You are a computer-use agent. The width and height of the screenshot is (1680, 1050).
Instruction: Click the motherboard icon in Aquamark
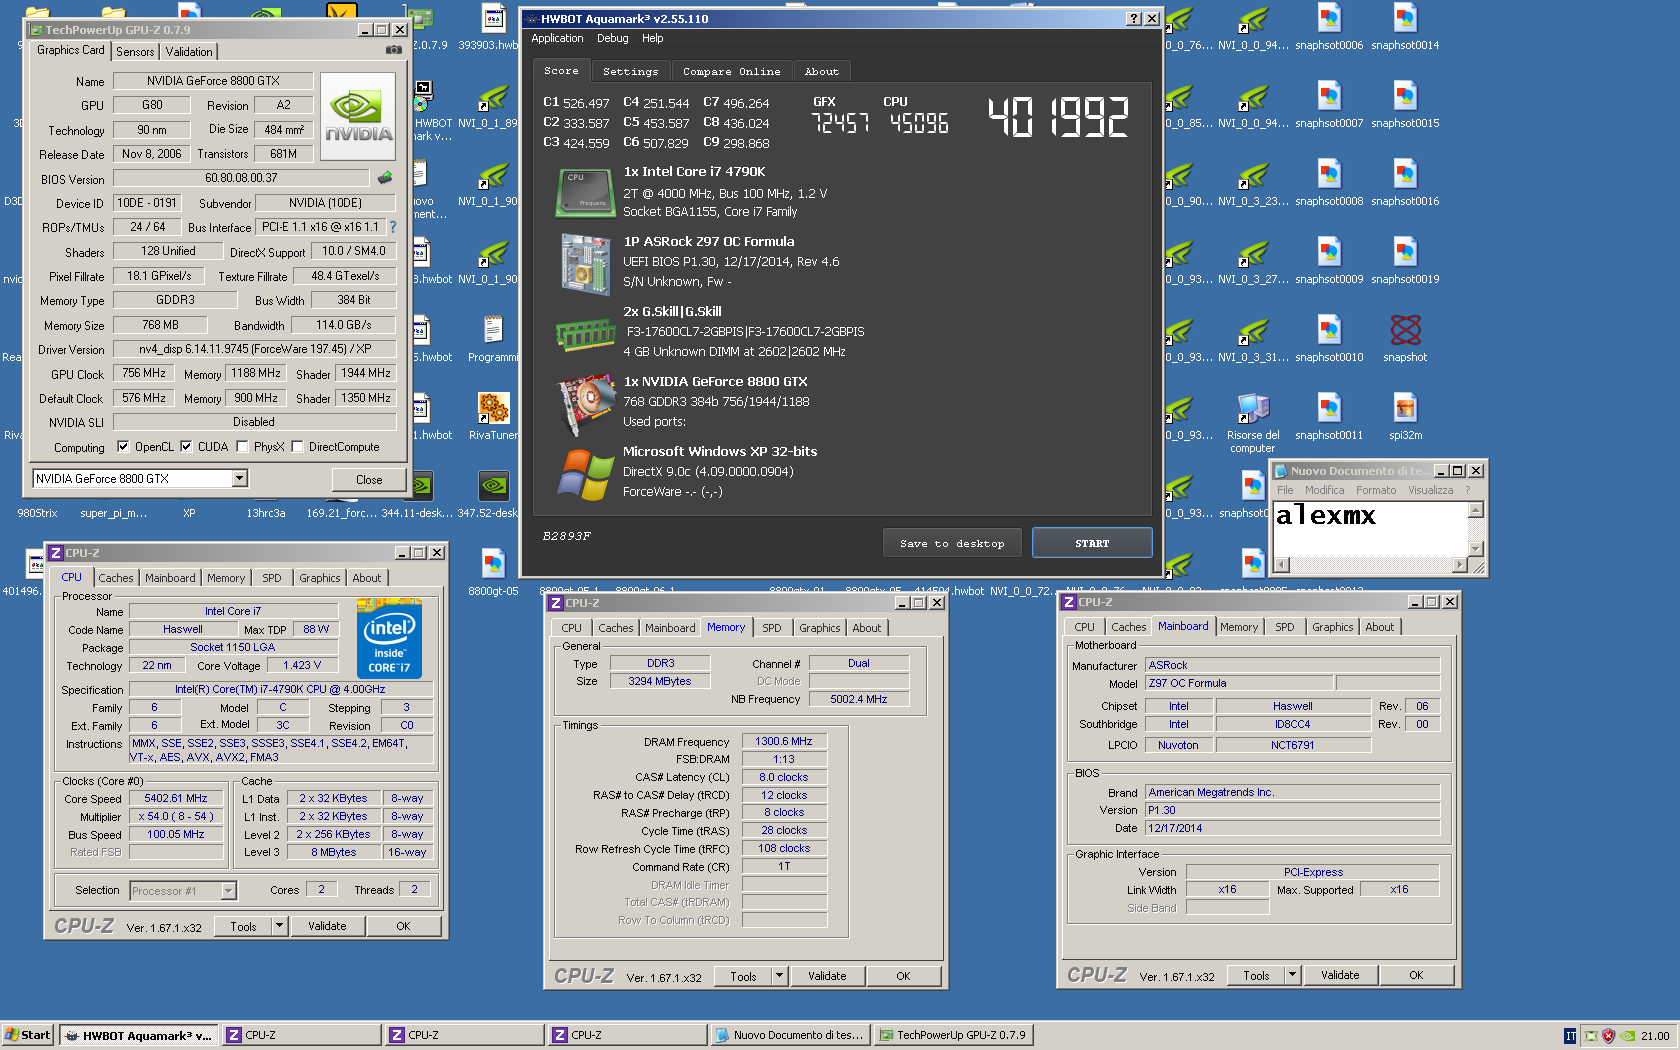click(x=585, y=264)
